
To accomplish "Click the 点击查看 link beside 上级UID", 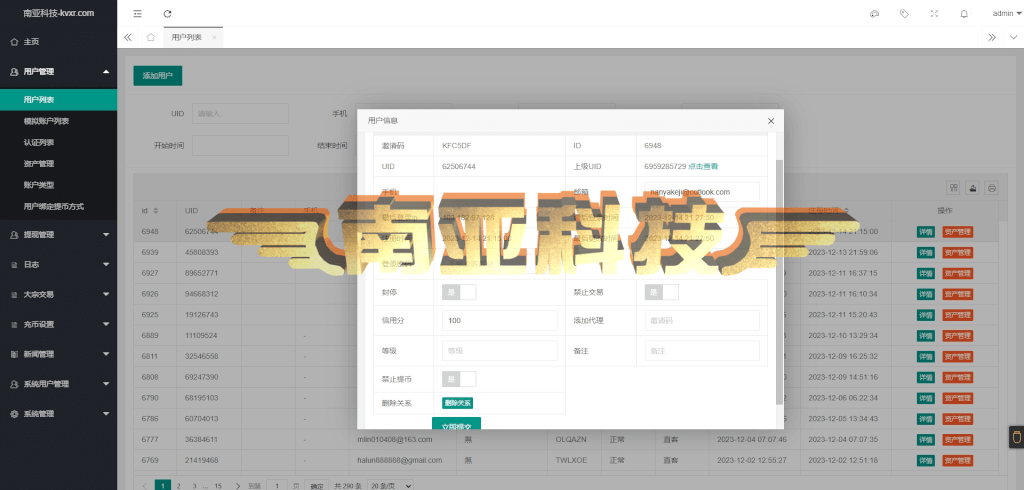I will point(703,167).
